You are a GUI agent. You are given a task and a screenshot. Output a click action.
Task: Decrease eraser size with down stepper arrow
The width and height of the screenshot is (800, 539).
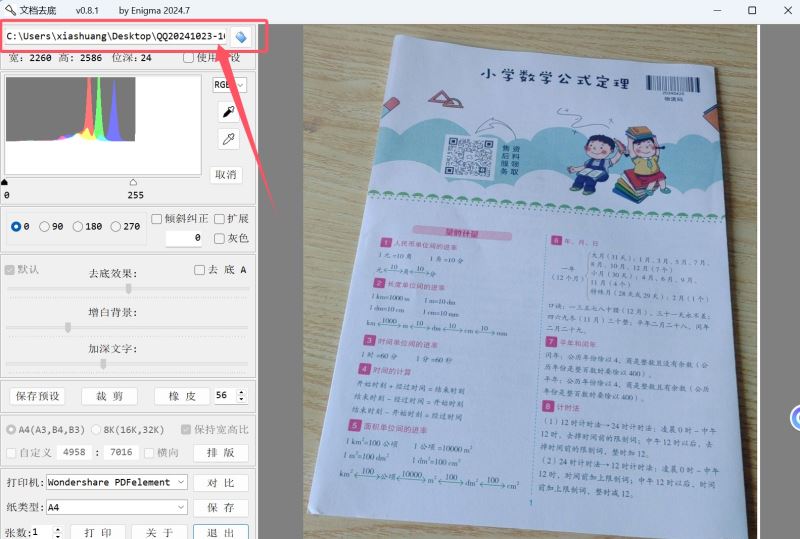pyautogui.click(x=241, y=399)
